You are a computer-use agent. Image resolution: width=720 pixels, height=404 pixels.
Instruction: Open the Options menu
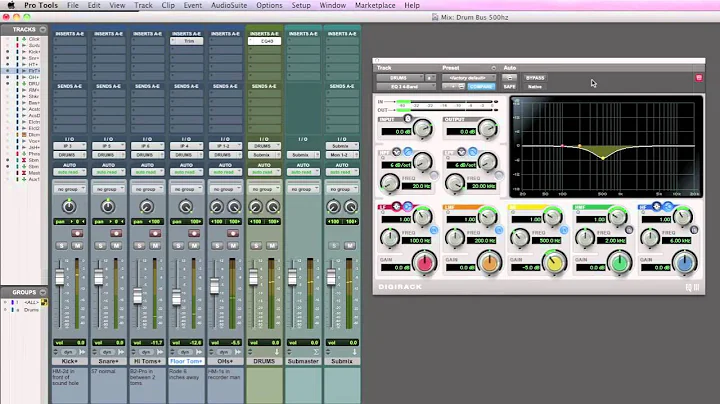pos(269,5)
